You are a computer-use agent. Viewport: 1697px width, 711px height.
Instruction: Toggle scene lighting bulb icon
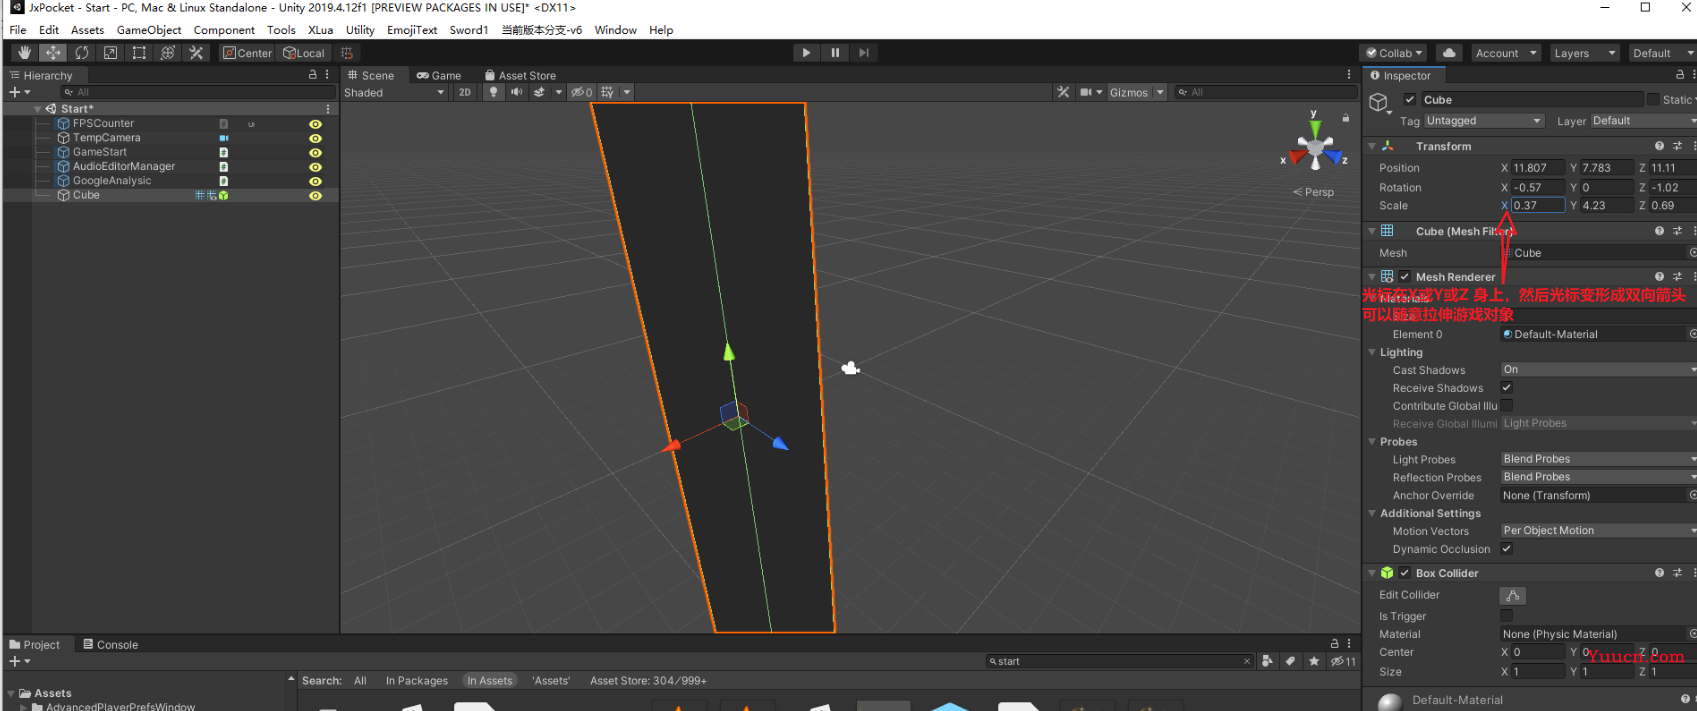(493, 92)
